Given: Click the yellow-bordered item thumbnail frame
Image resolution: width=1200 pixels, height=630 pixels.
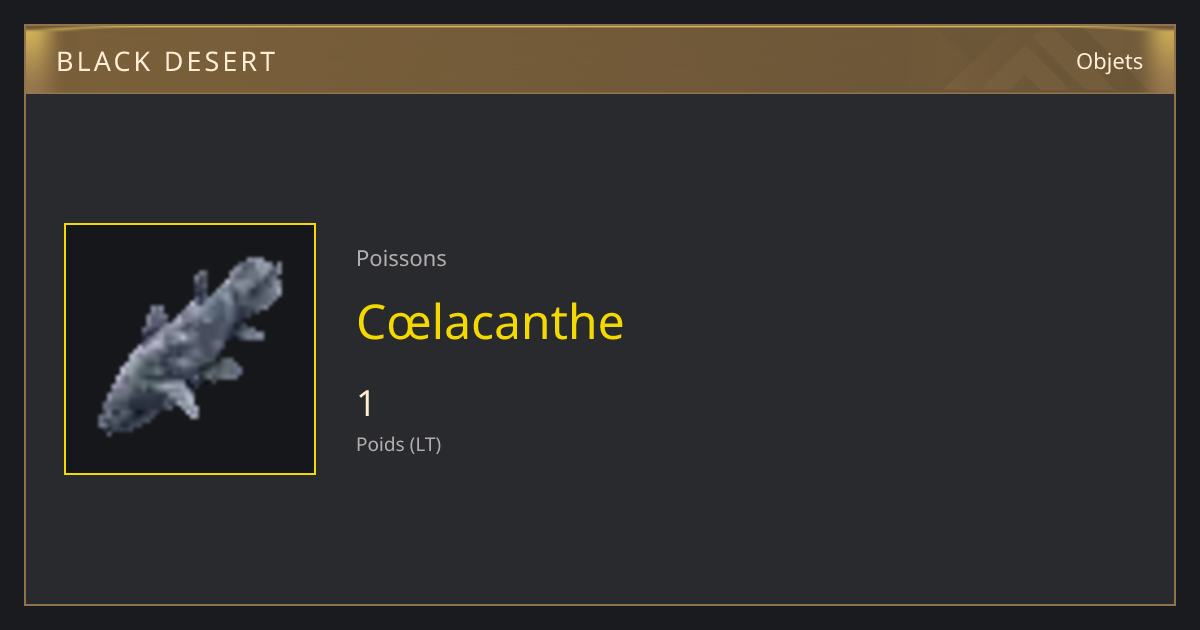Looking at the screenshot, I should (190, 349).
